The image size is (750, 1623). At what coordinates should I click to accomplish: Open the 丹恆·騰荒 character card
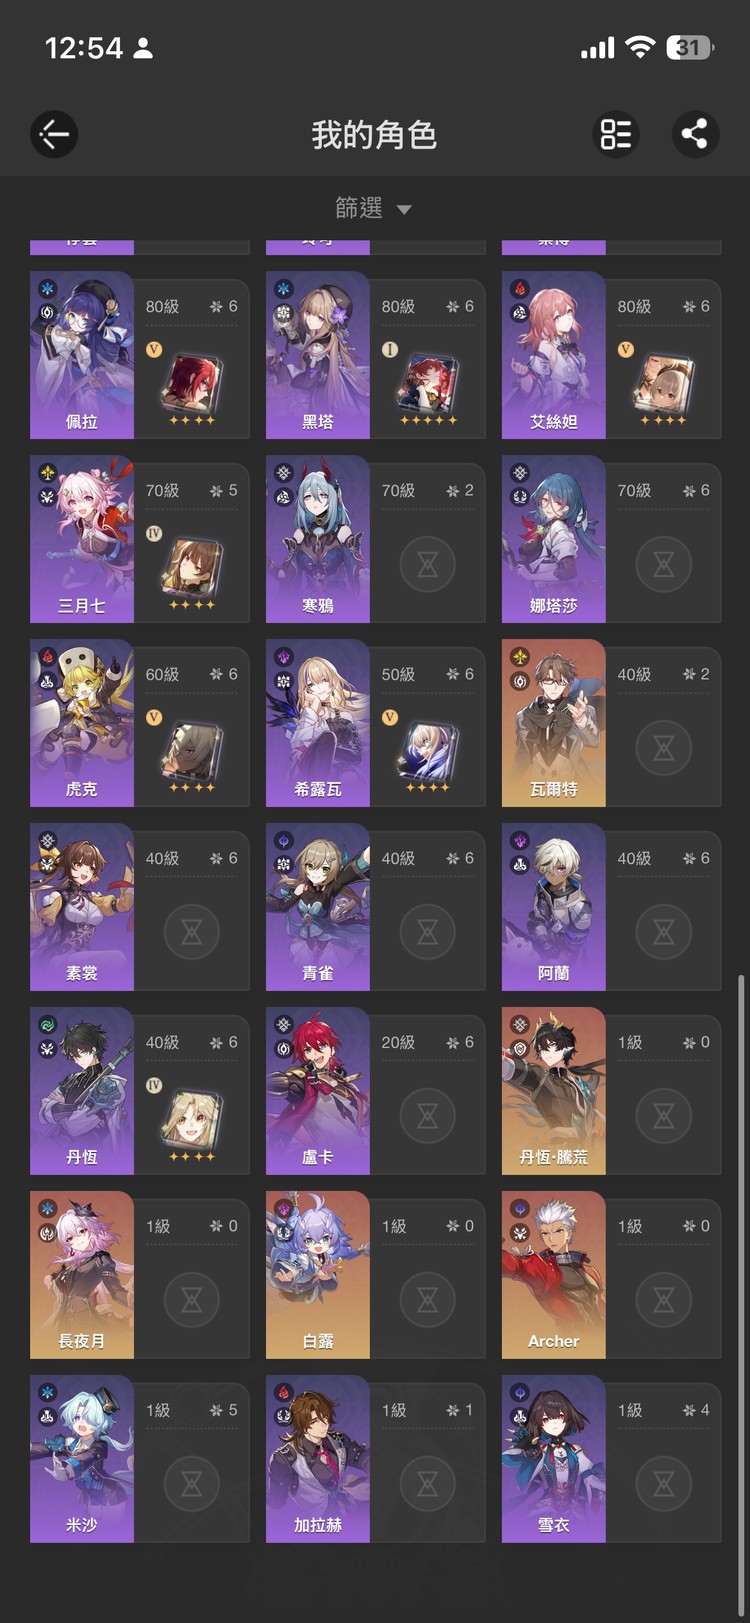(612, 1091)
